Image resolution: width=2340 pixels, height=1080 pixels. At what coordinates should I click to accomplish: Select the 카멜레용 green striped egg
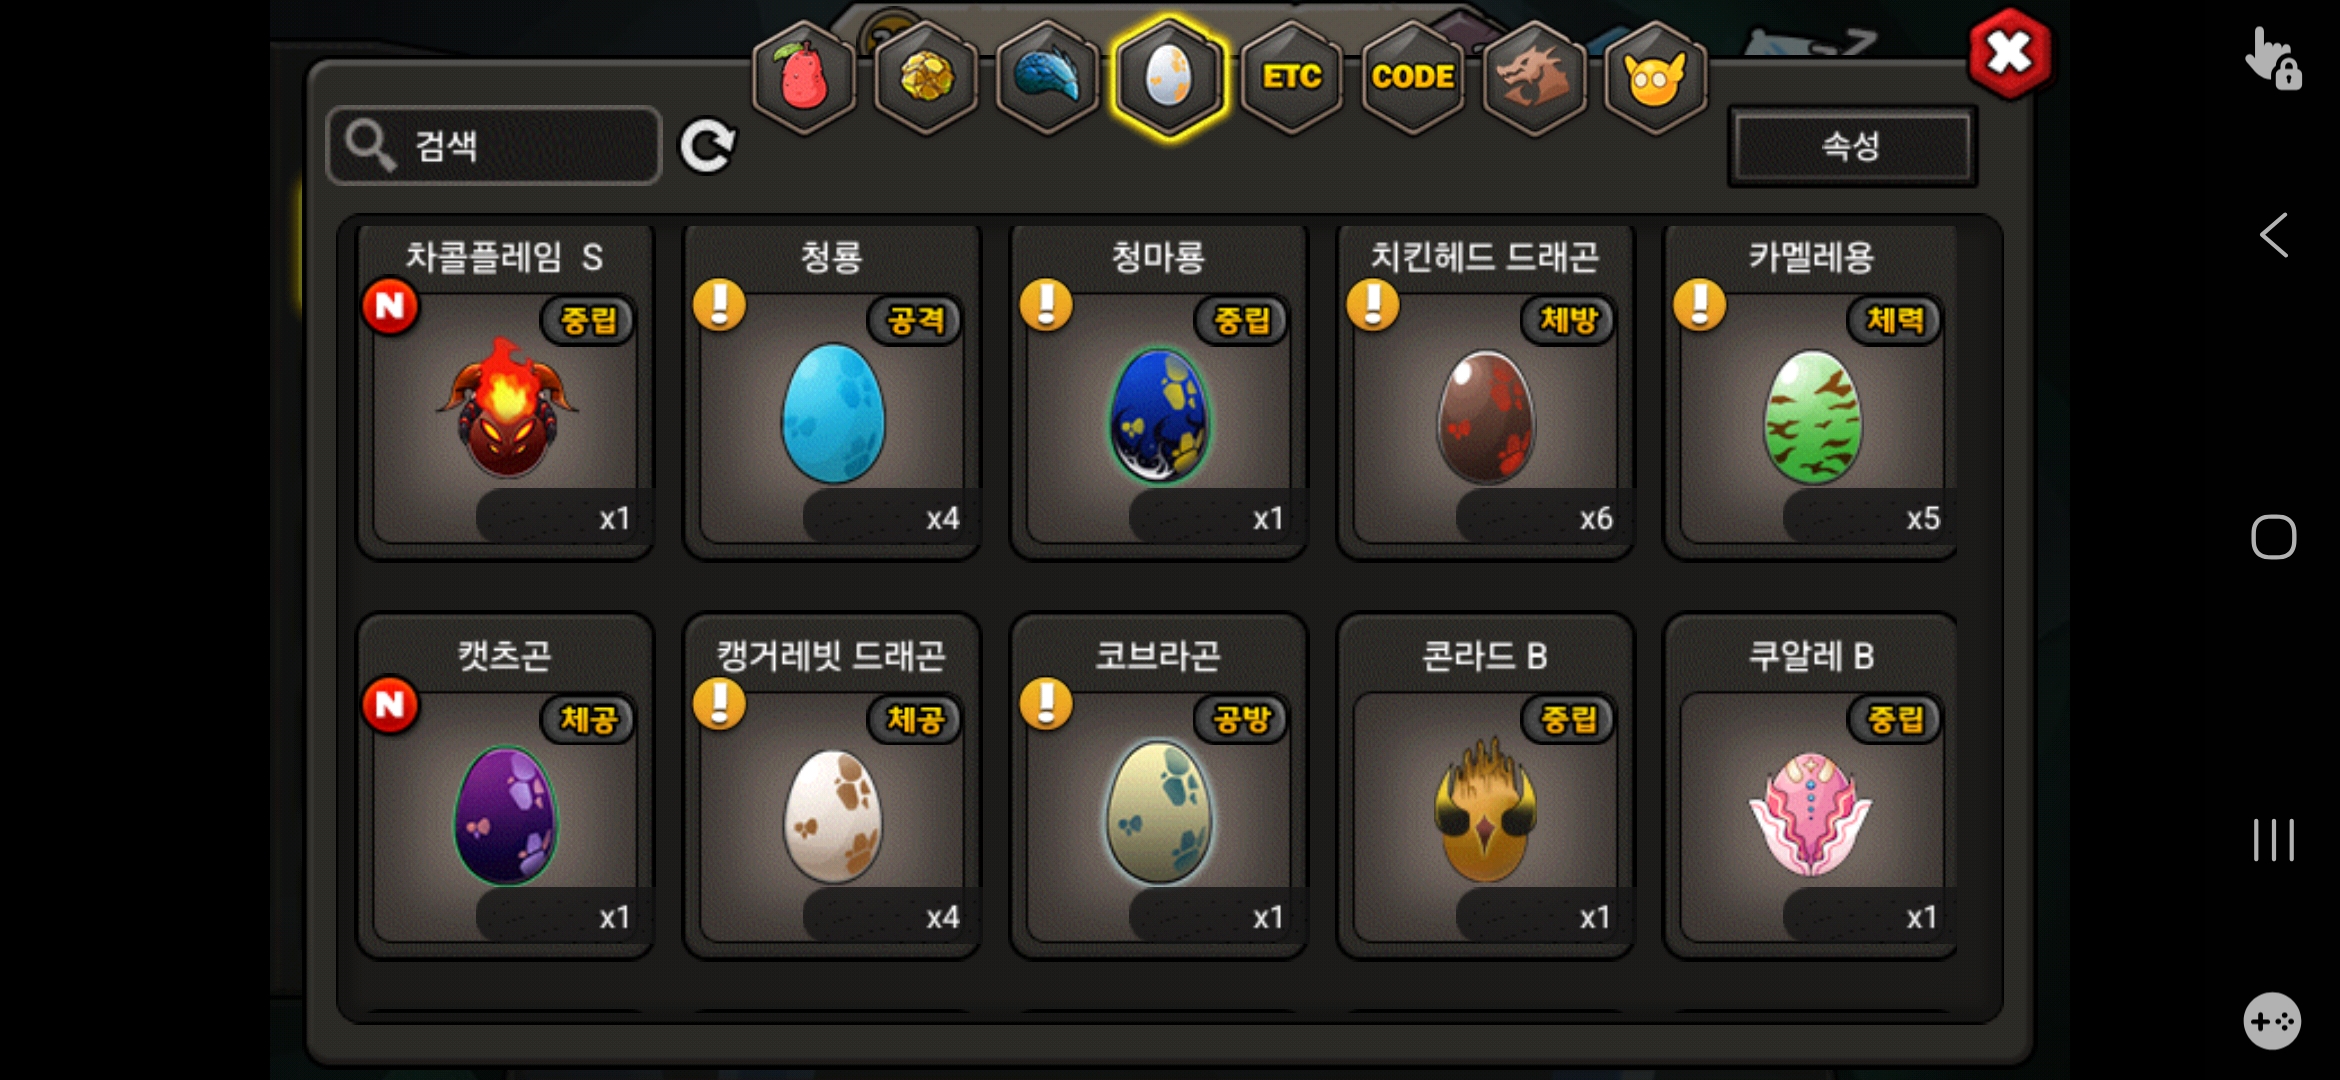[1811, 392]
